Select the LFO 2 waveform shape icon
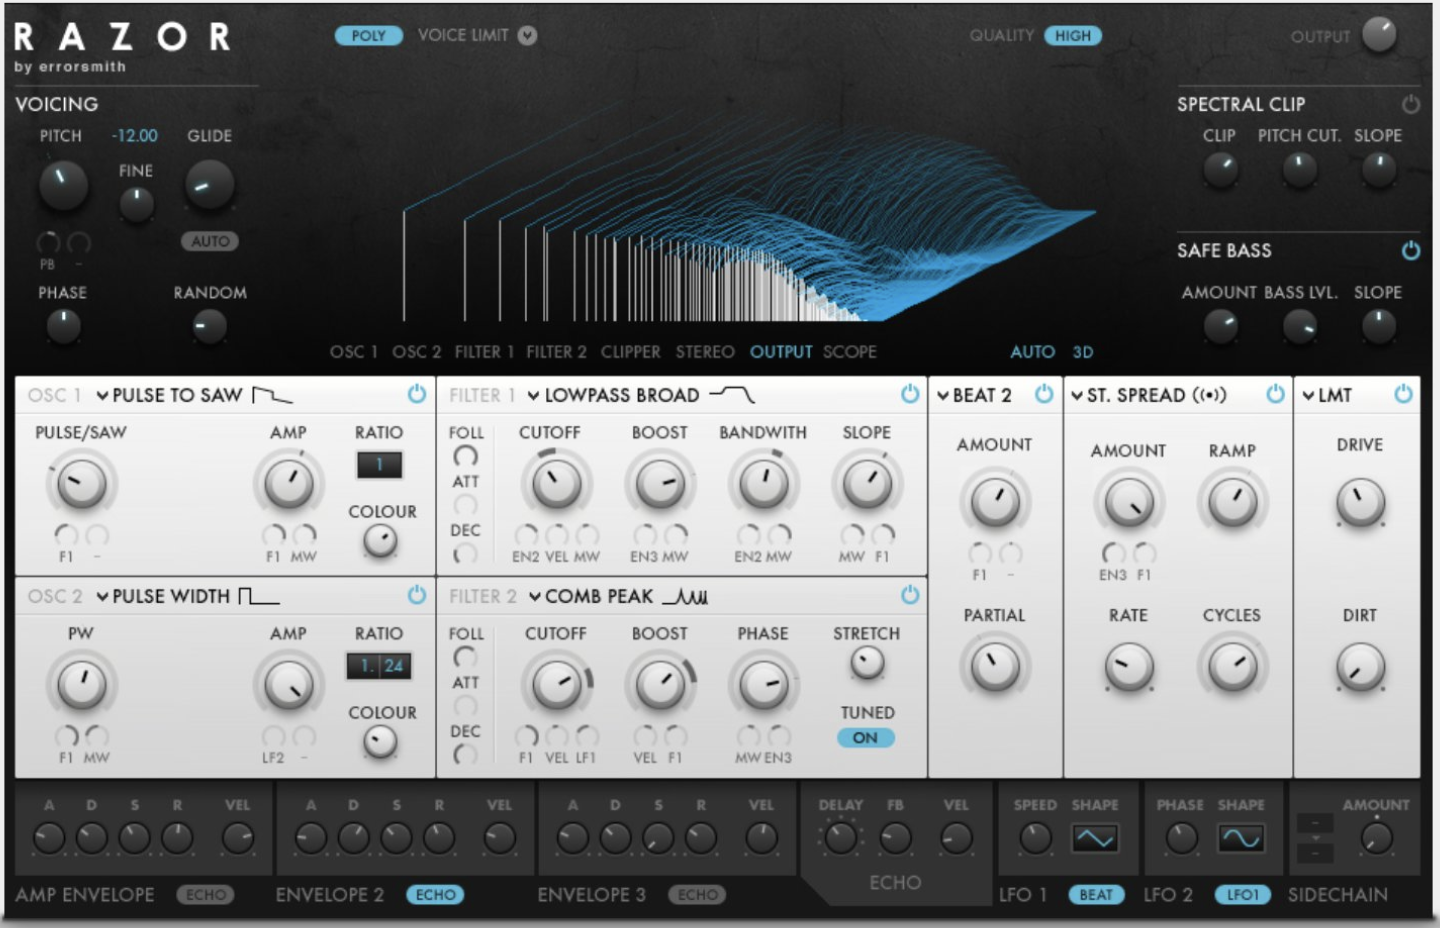 point(1240,838)
